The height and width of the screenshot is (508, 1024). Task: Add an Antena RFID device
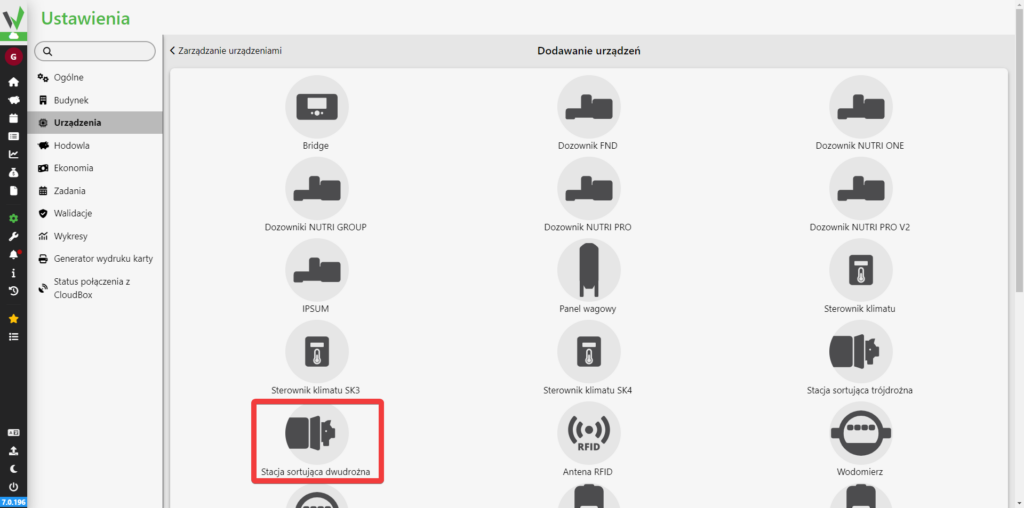(x=588, y=441)
